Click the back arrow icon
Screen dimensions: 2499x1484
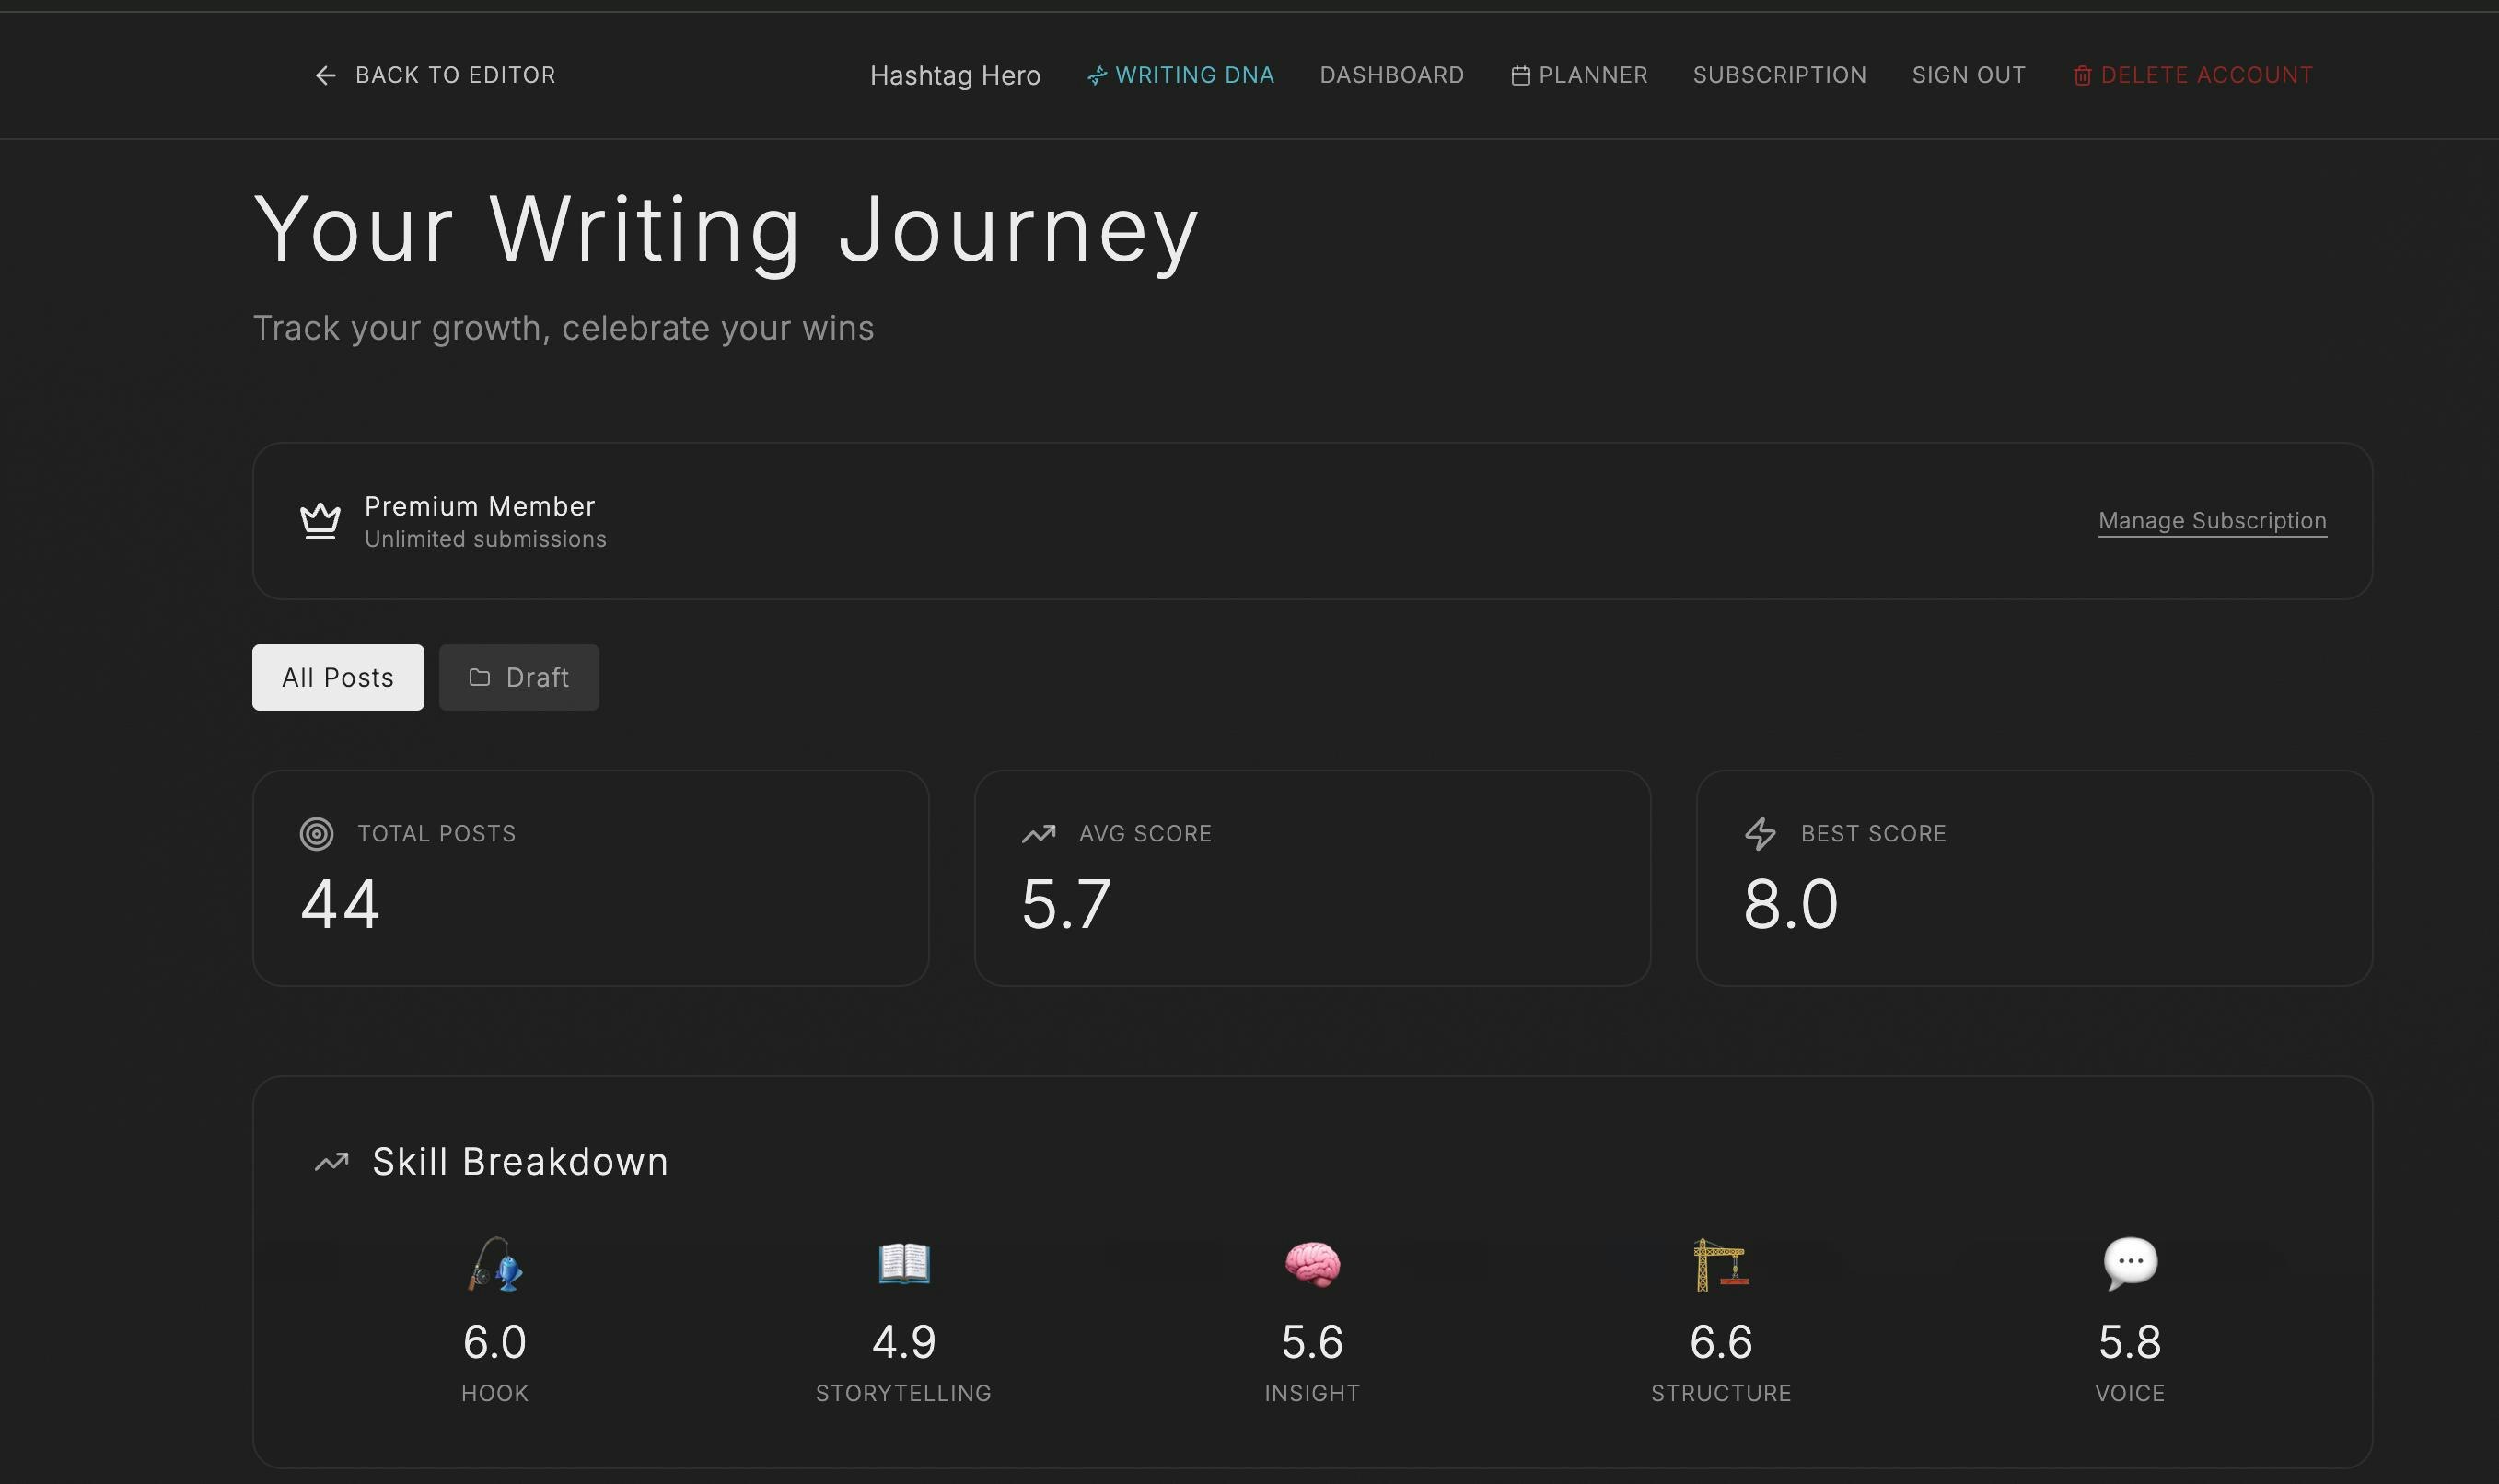(x=325, y=76)
